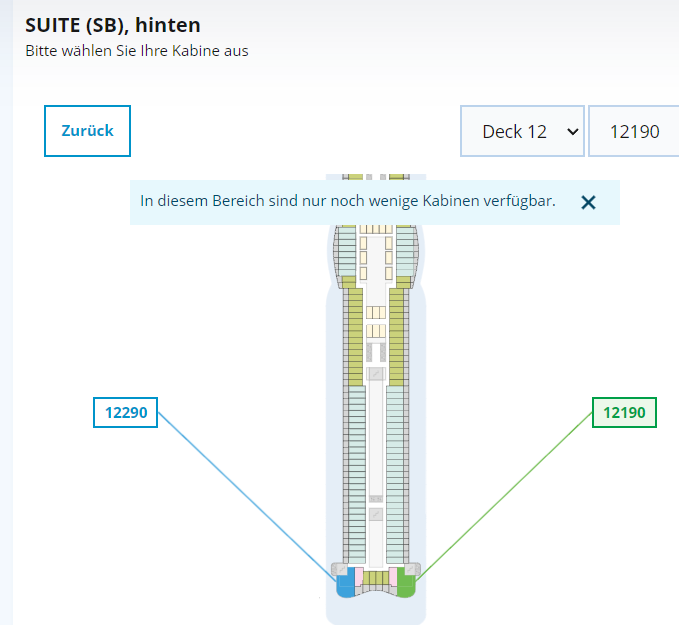679x625 pixels.
Task: Select cabin label 12190
Action: (624, 412)
